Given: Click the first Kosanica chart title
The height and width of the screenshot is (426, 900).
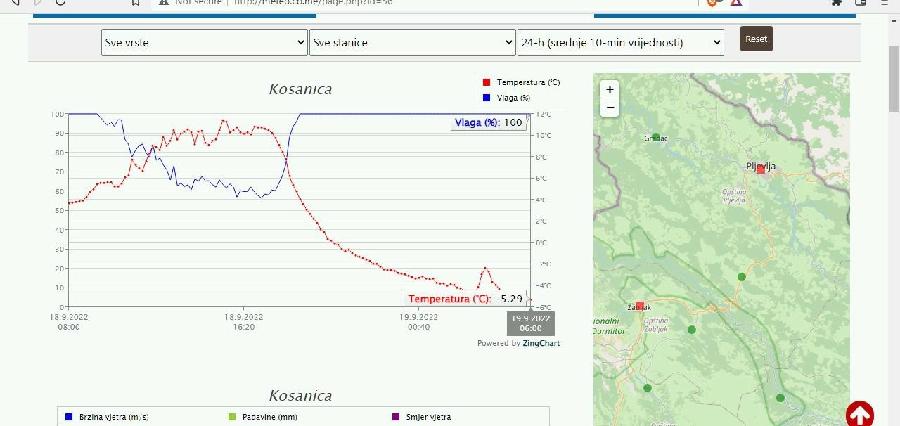Looking at the screenshot, I should pyautogui.click(x=300, y=89).
